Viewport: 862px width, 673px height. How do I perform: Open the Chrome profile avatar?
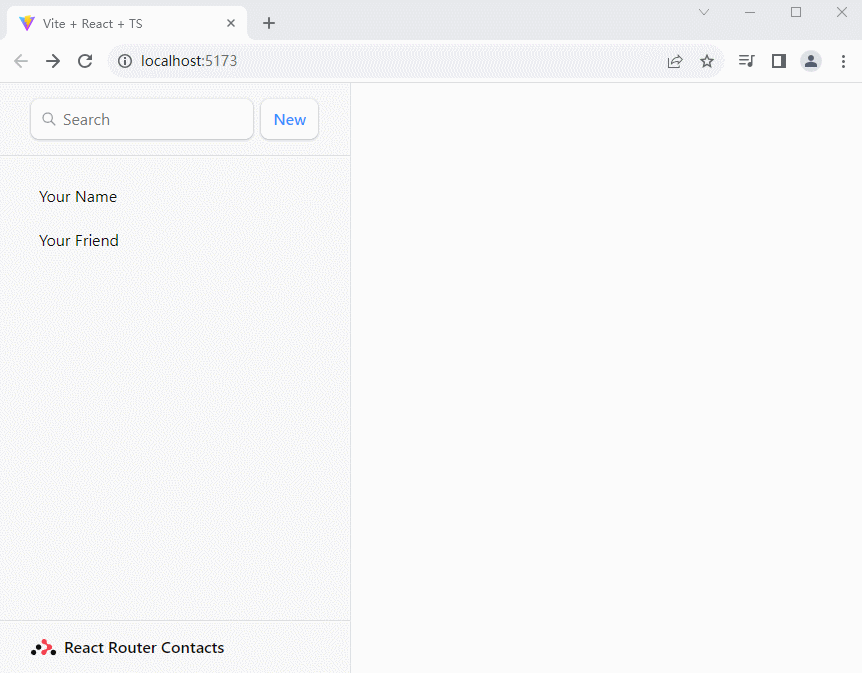coord(811,61)
